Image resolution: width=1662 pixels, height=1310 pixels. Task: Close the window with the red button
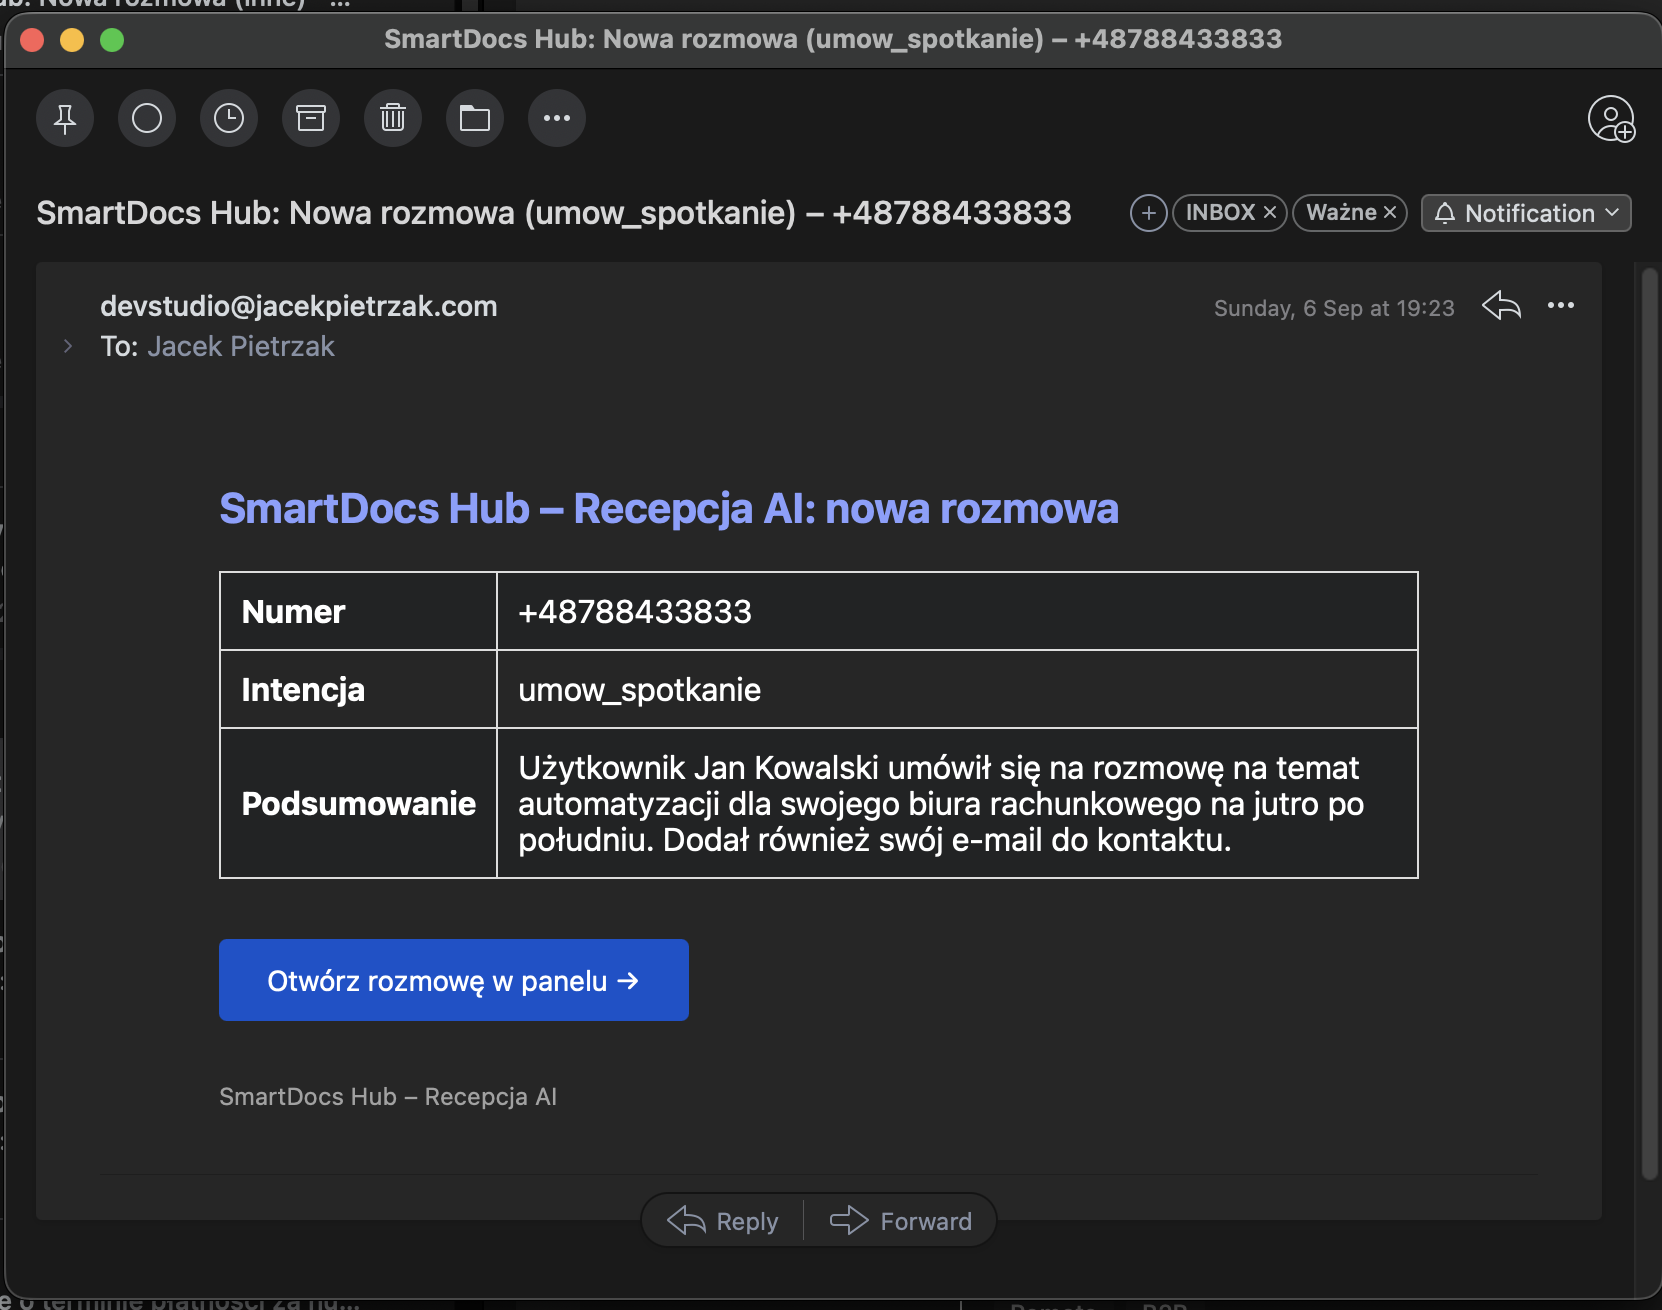(x=33, y=40)
